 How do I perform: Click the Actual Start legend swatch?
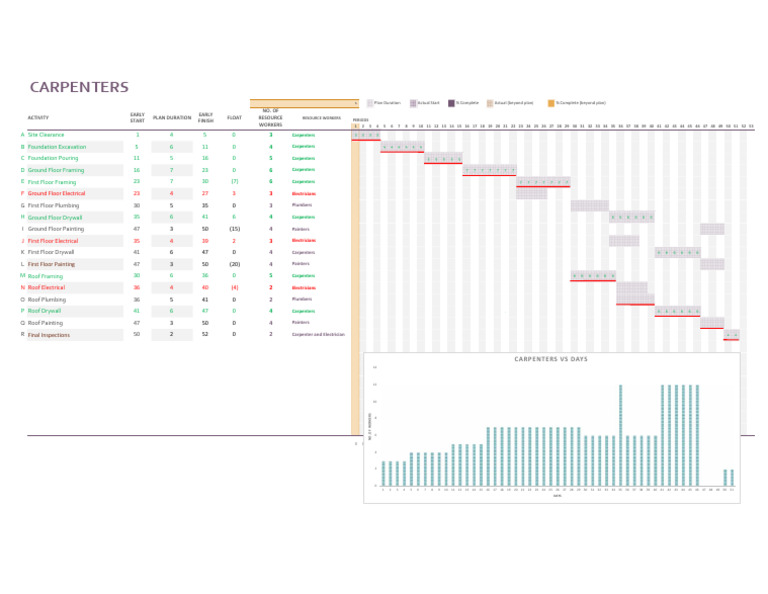click(x=413, y=103)
